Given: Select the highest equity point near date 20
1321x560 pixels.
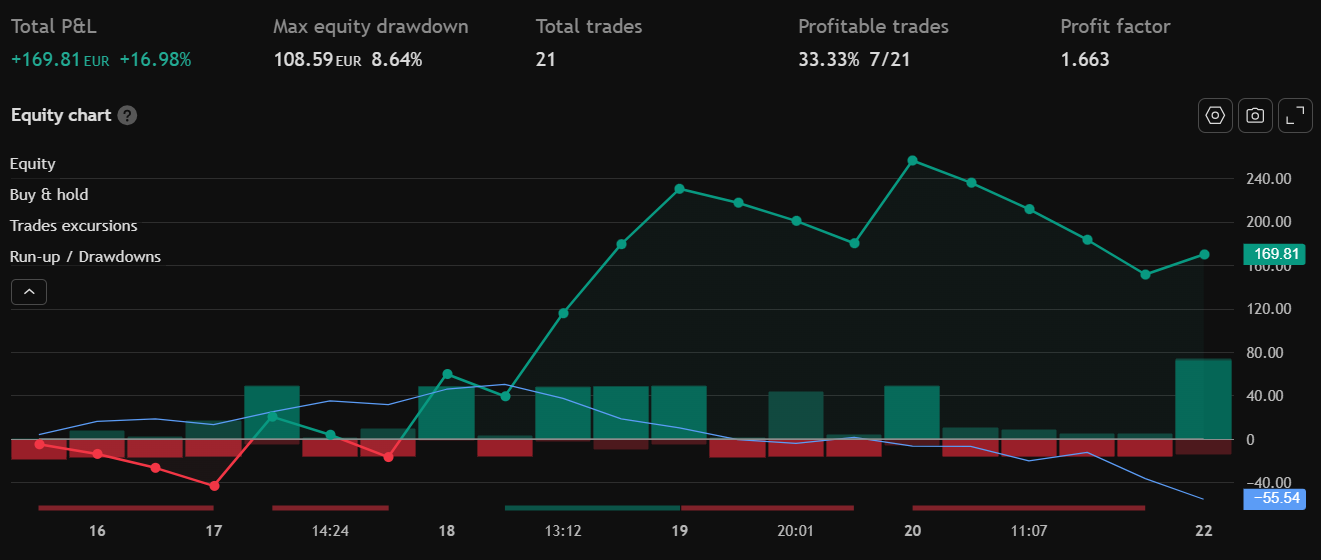Looking at the screenshot, I should pos(912,160).
